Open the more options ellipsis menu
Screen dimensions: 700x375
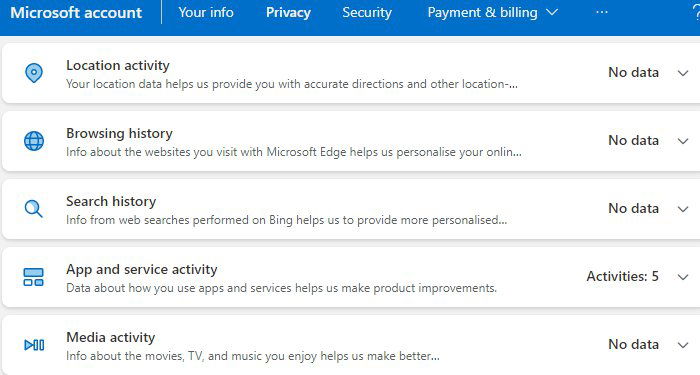[602, 12]
